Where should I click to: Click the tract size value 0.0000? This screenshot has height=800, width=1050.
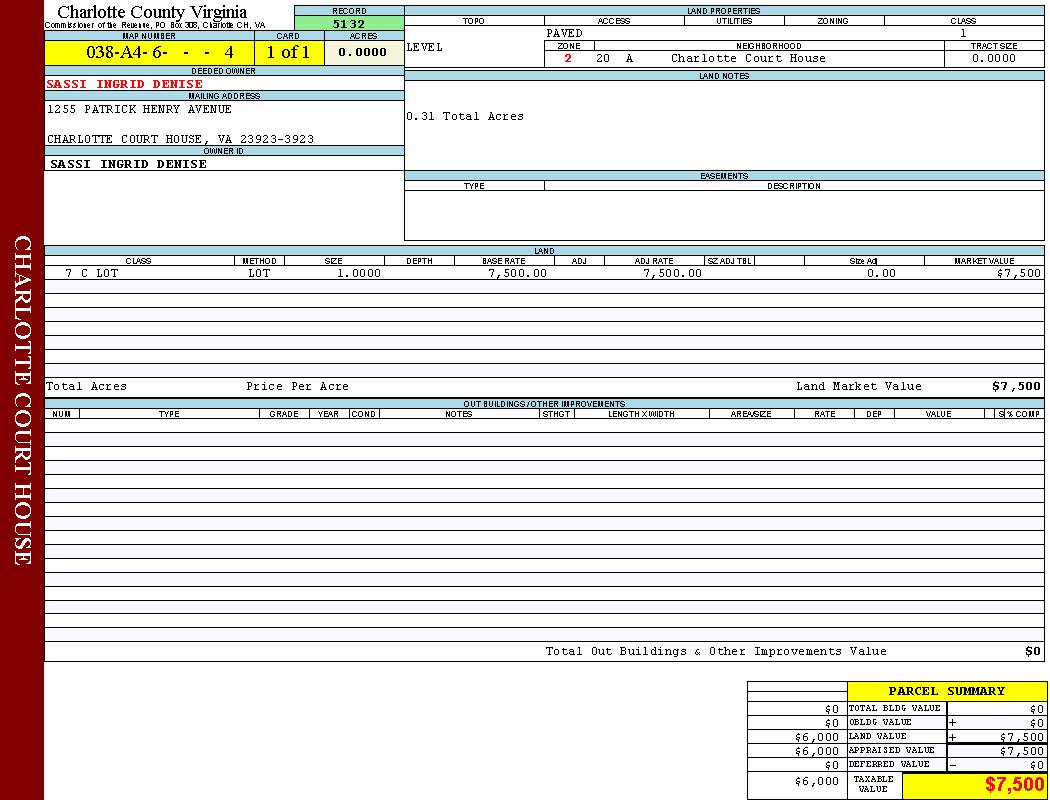994,58
